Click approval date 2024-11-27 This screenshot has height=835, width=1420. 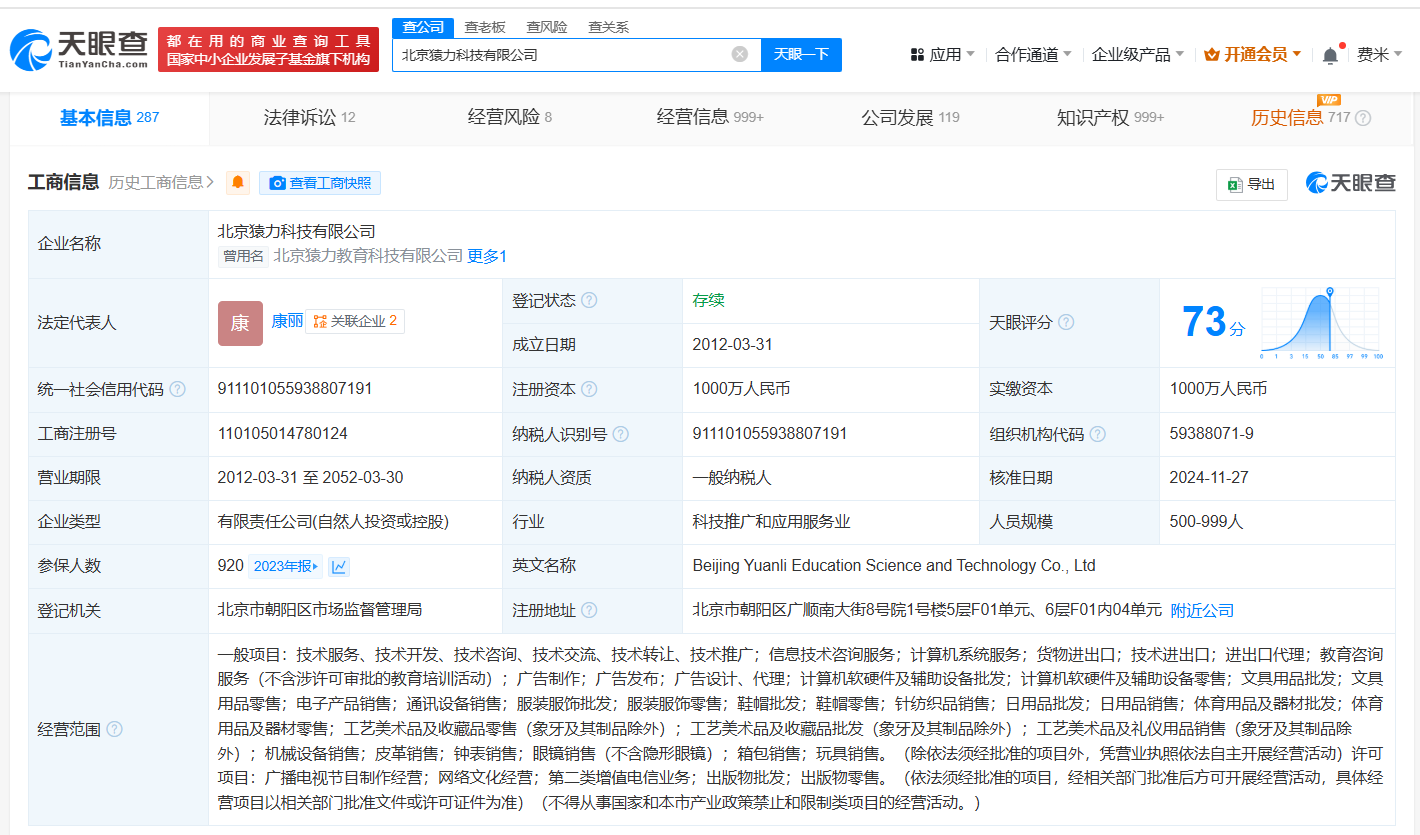pos(1209,478)
